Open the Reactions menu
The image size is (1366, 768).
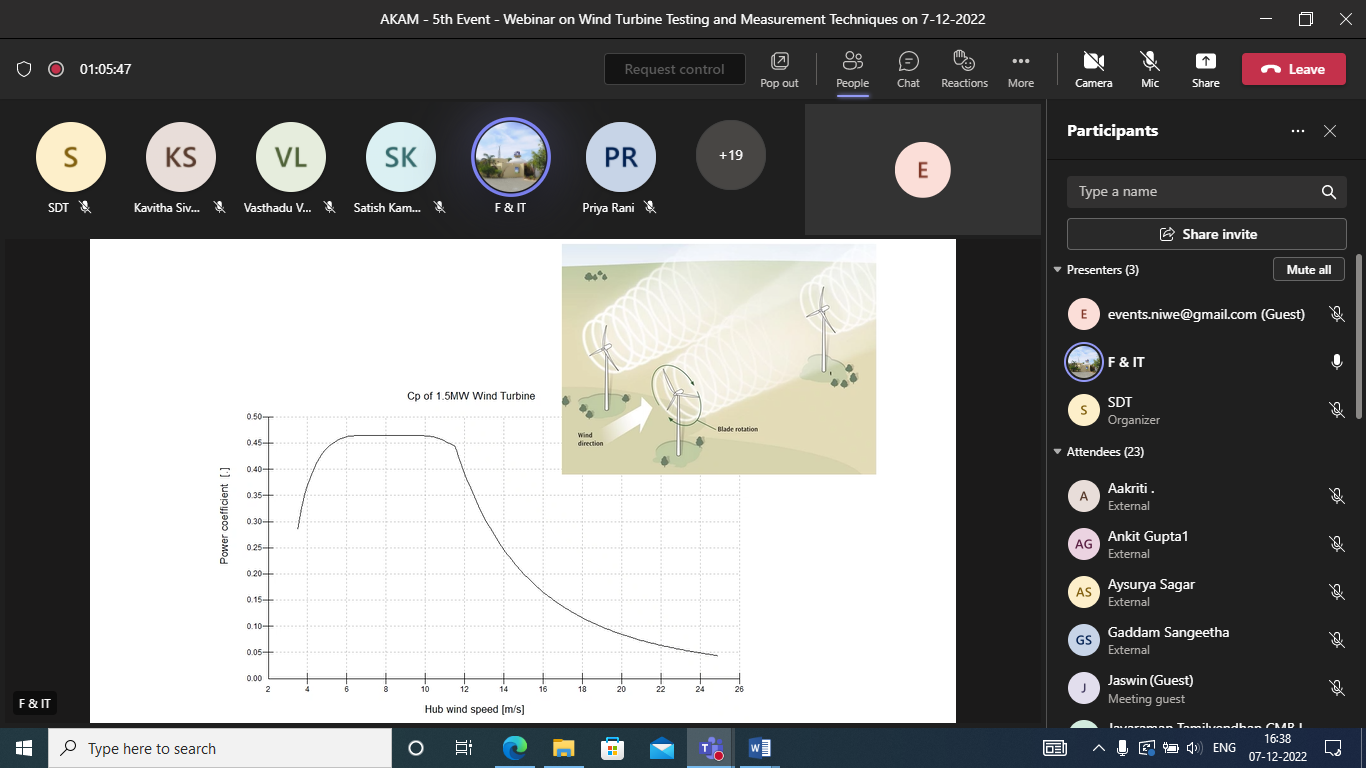pyautogui.click(x=964, y=69)
